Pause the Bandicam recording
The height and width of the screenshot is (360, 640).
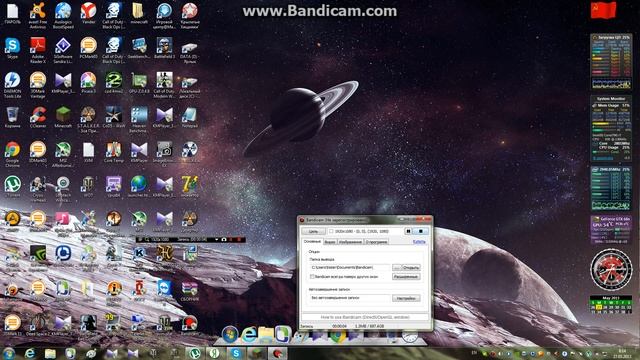(x=408, y=231)
